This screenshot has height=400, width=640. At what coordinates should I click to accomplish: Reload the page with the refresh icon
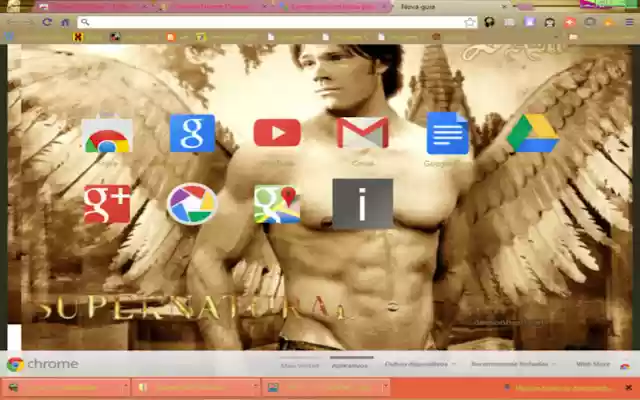pyautogui.click(x=47, y=22)
